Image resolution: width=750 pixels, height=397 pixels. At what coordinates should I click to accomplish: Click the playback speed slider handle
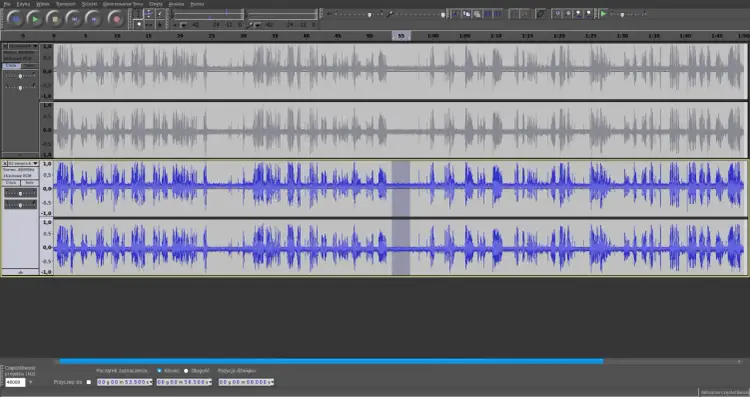[622, 14]
